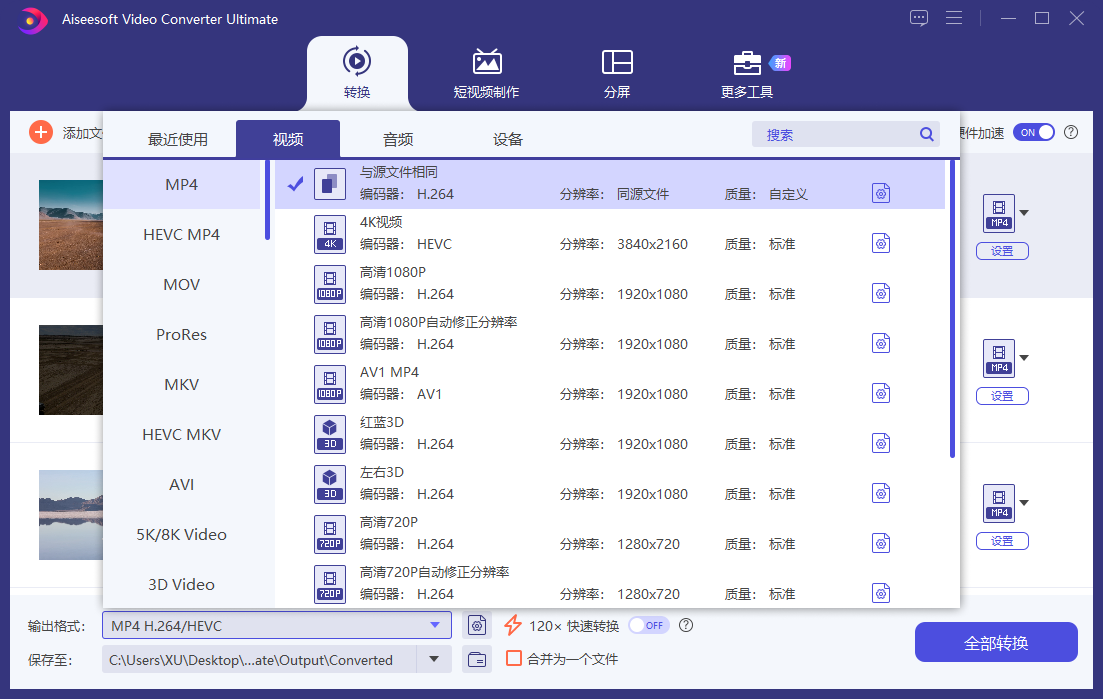Switch to the 音频 tab
The width and height of the screenshot is (1103, 699).
click(398, 140)
